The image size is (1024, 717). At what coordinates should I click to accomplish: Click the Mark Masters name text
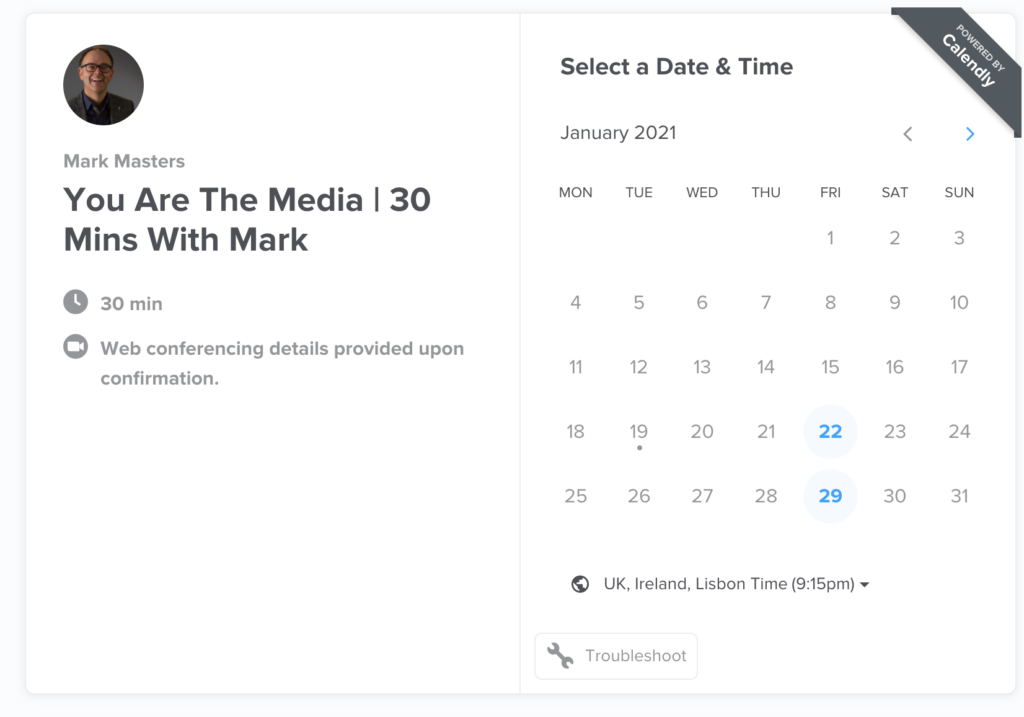[124, 161]
